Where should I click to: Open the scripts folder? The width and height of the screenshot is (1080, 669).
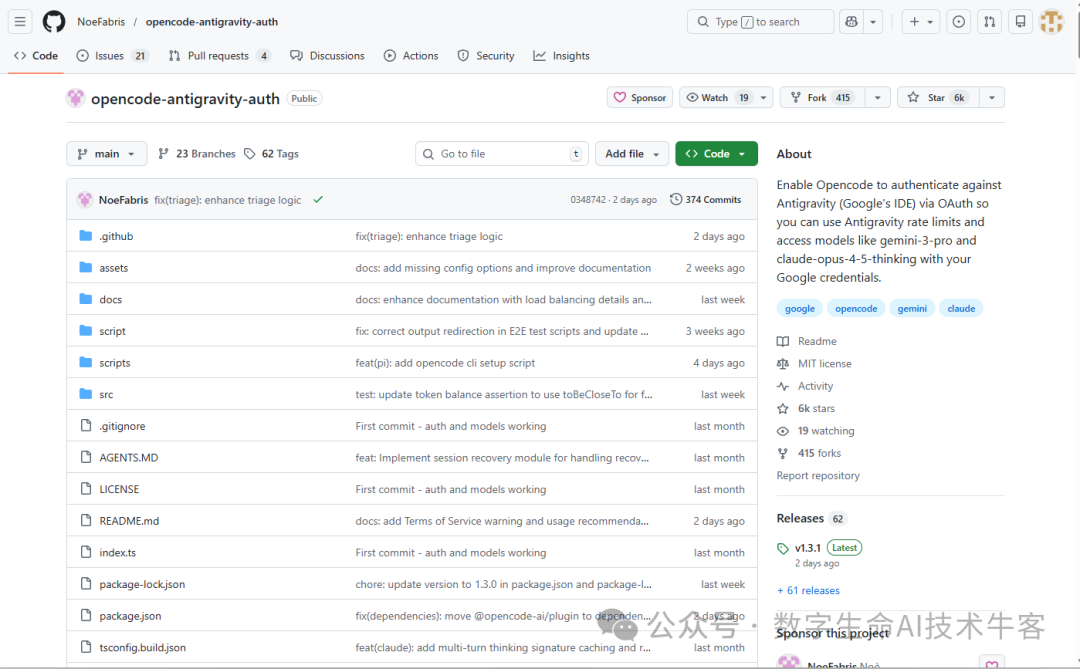pos(114,363)
